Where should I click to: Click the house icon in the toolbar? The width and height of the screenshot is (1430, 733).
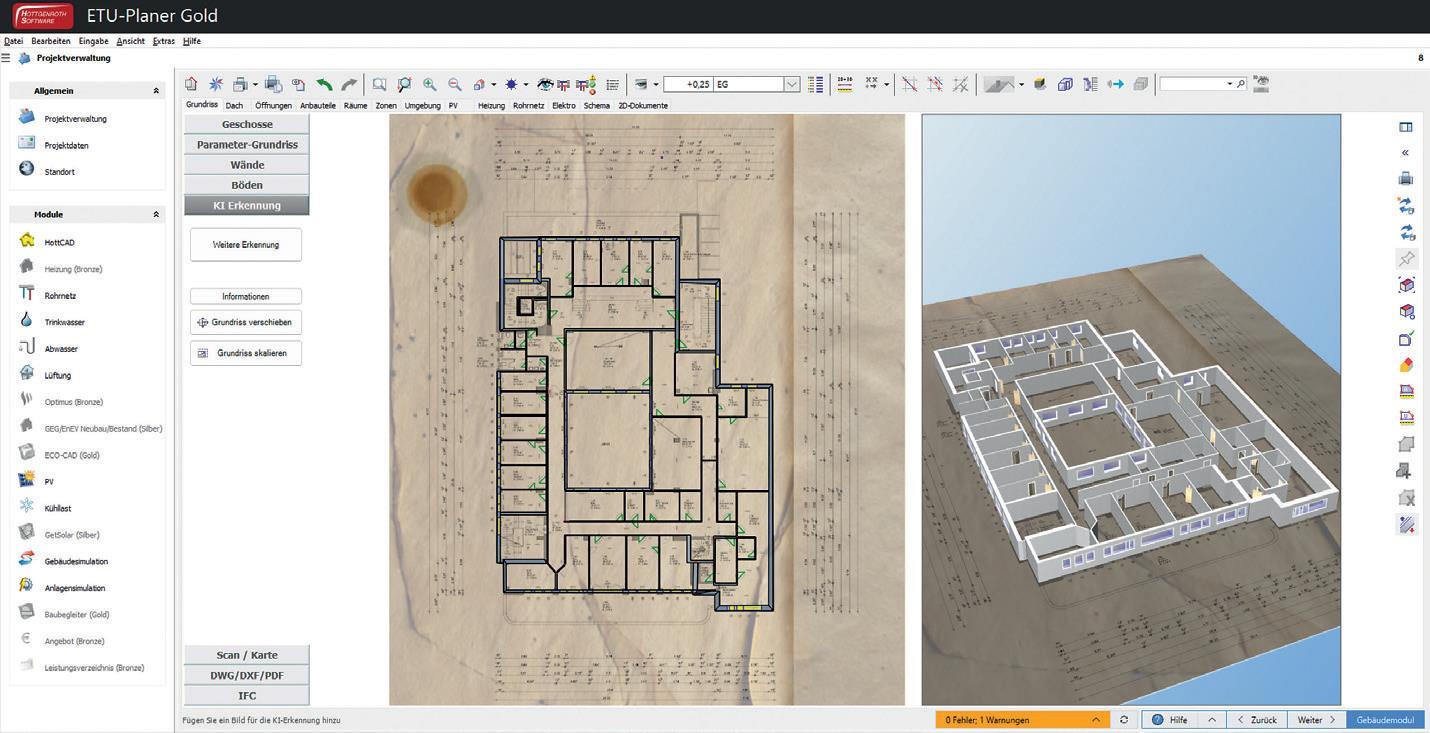tap(191, 85)
